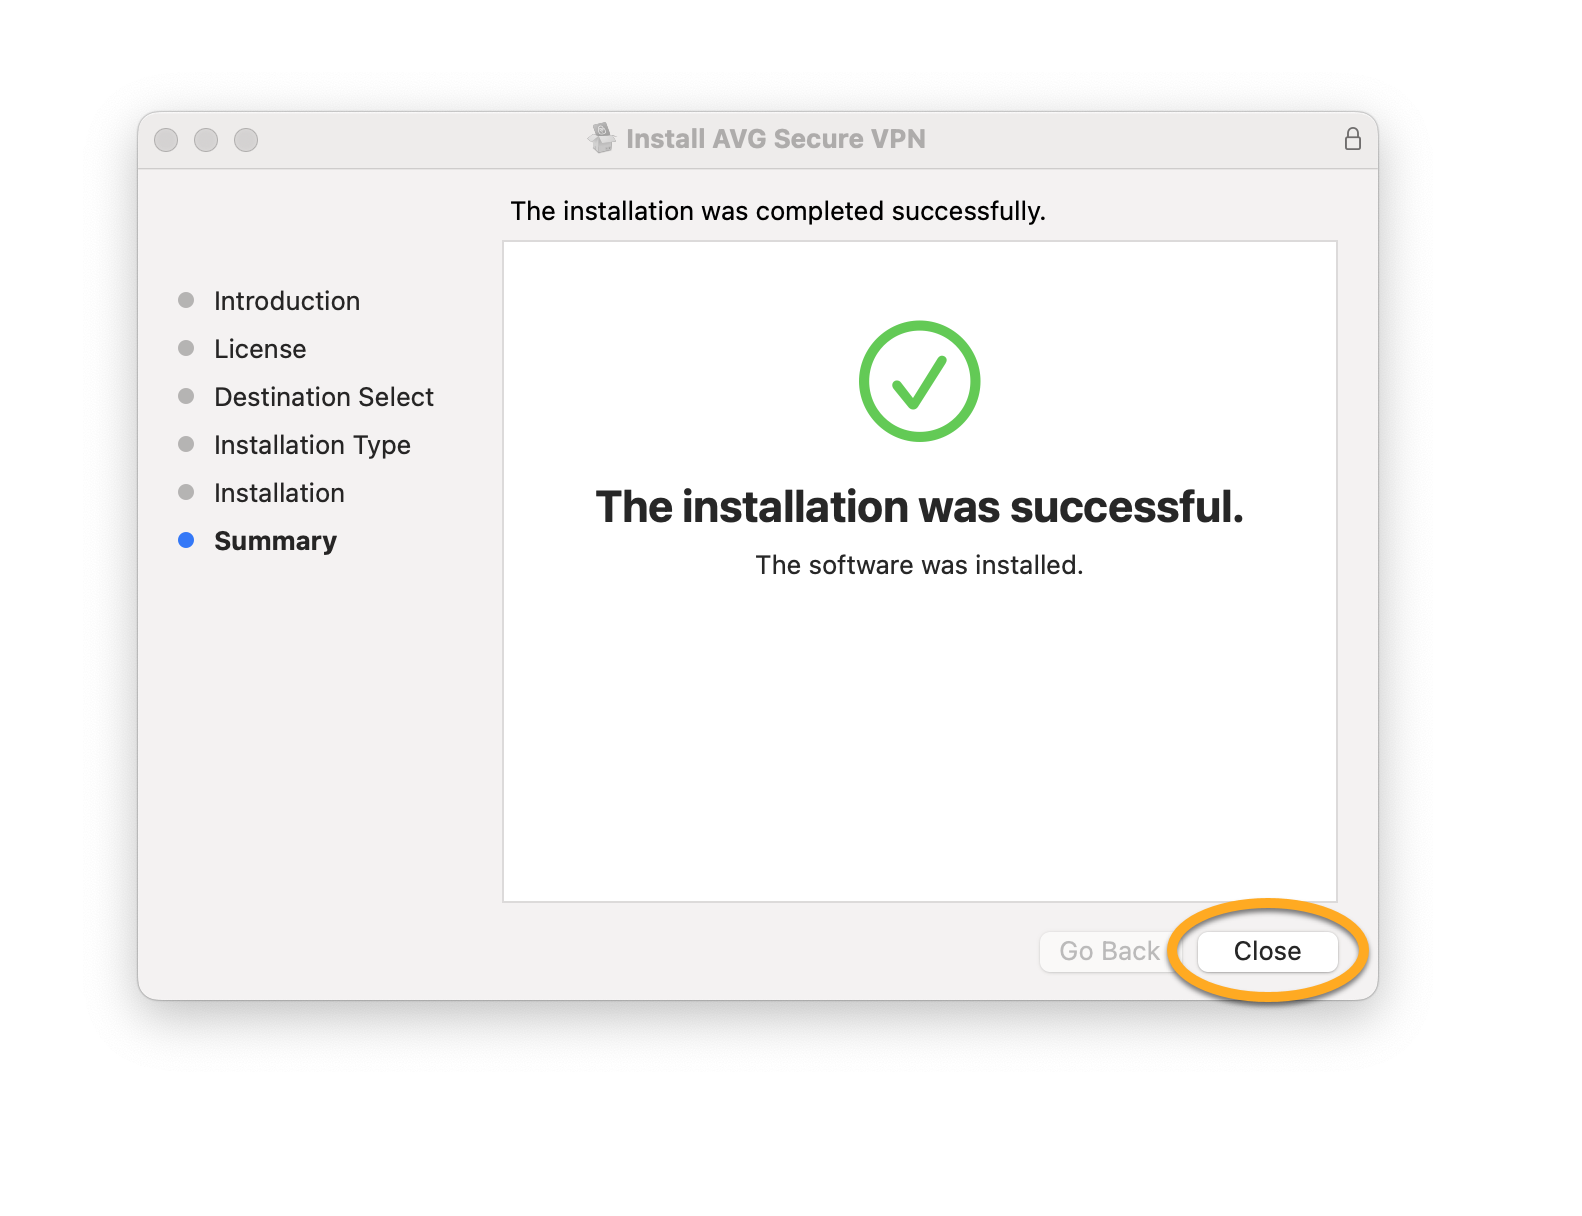Click the gray bullet next to Introduction
1582x1216 pixels.
pyautogui.click(x=186, y=300)
